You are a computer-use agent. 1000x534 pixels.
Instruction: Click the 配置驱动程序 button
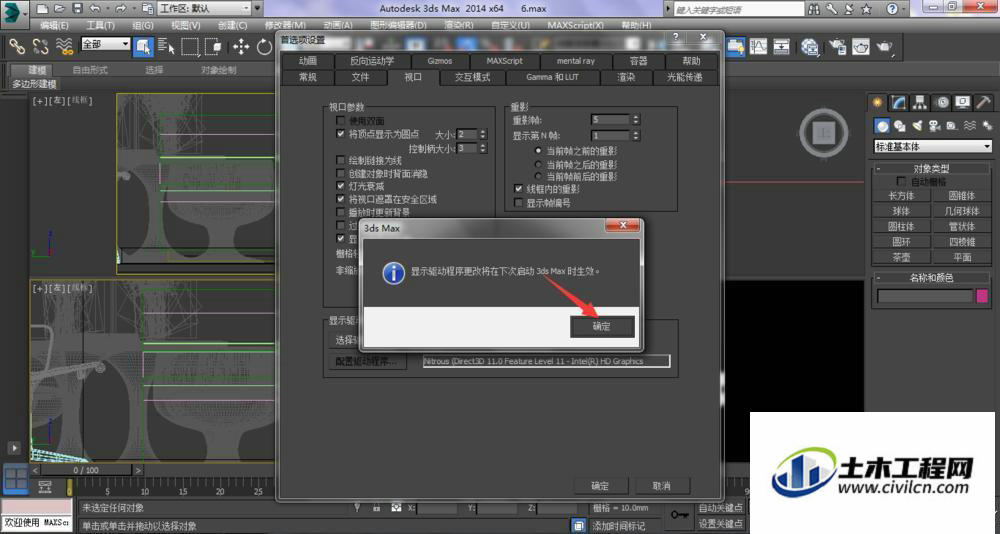(x=367, y=361)
